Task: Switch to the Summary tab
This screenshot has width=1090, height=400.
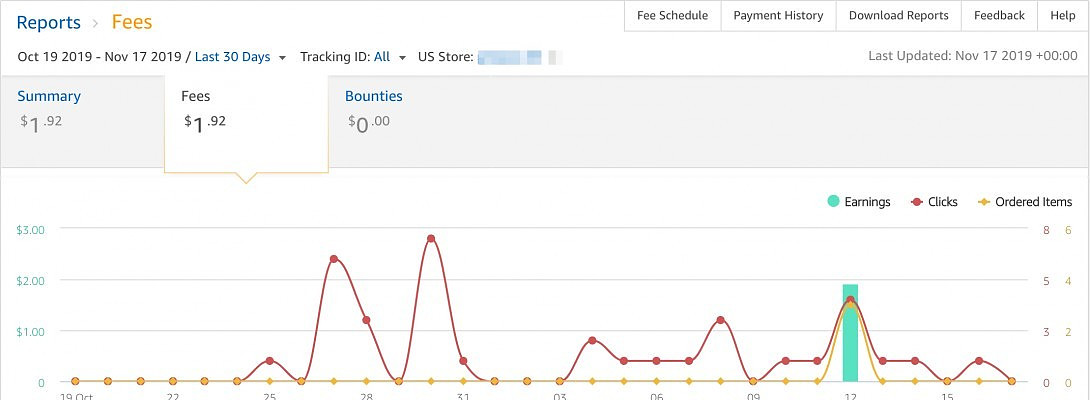Action: click(49, 97)
